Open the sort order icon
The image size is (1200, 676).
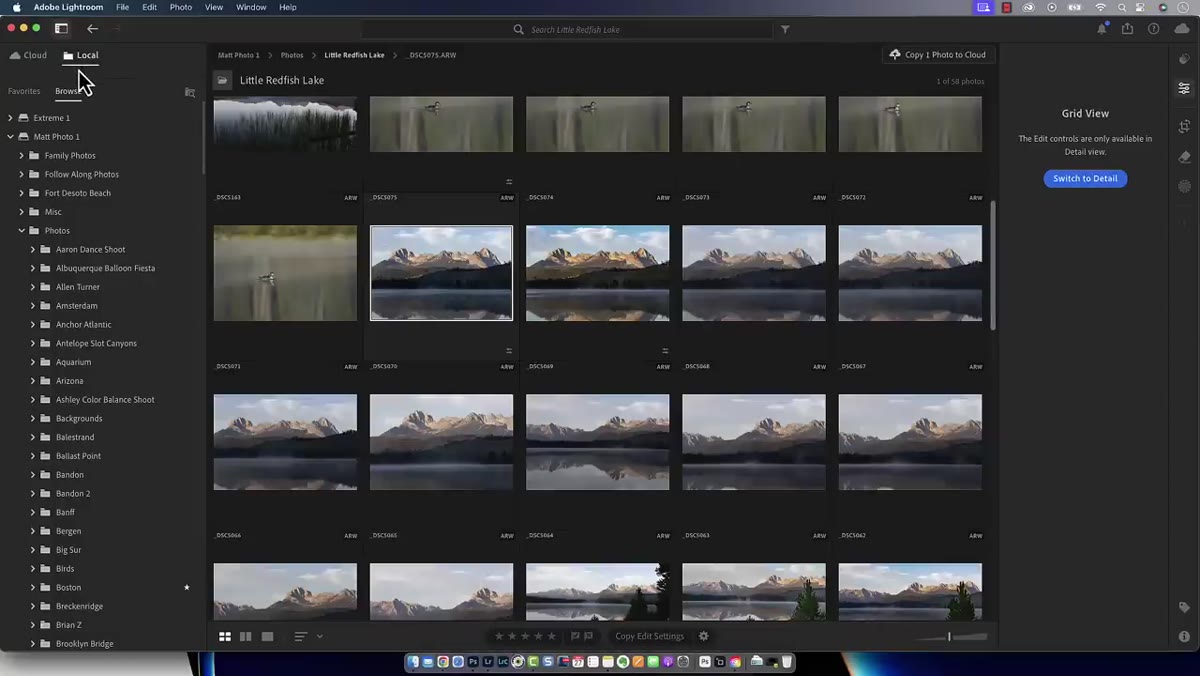300,636
